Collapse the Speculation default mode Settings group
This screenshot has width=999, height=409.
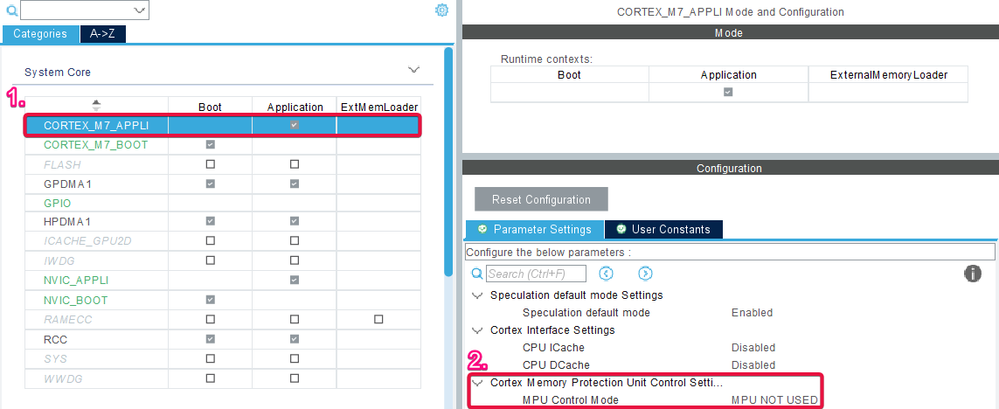(x=477, y=296)
